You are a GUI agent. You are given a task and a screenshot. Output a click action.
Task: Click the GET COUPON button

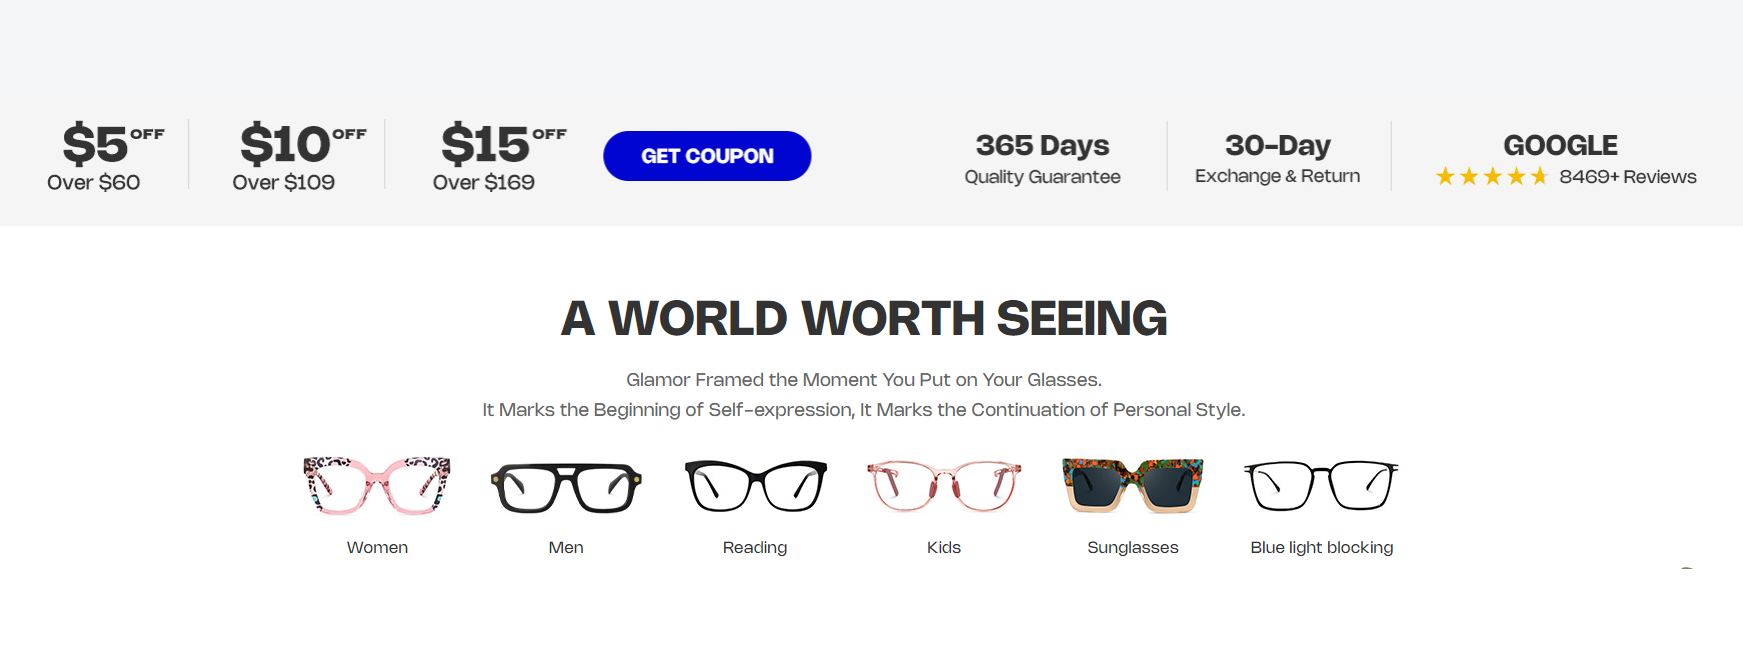tap(707, 156)
